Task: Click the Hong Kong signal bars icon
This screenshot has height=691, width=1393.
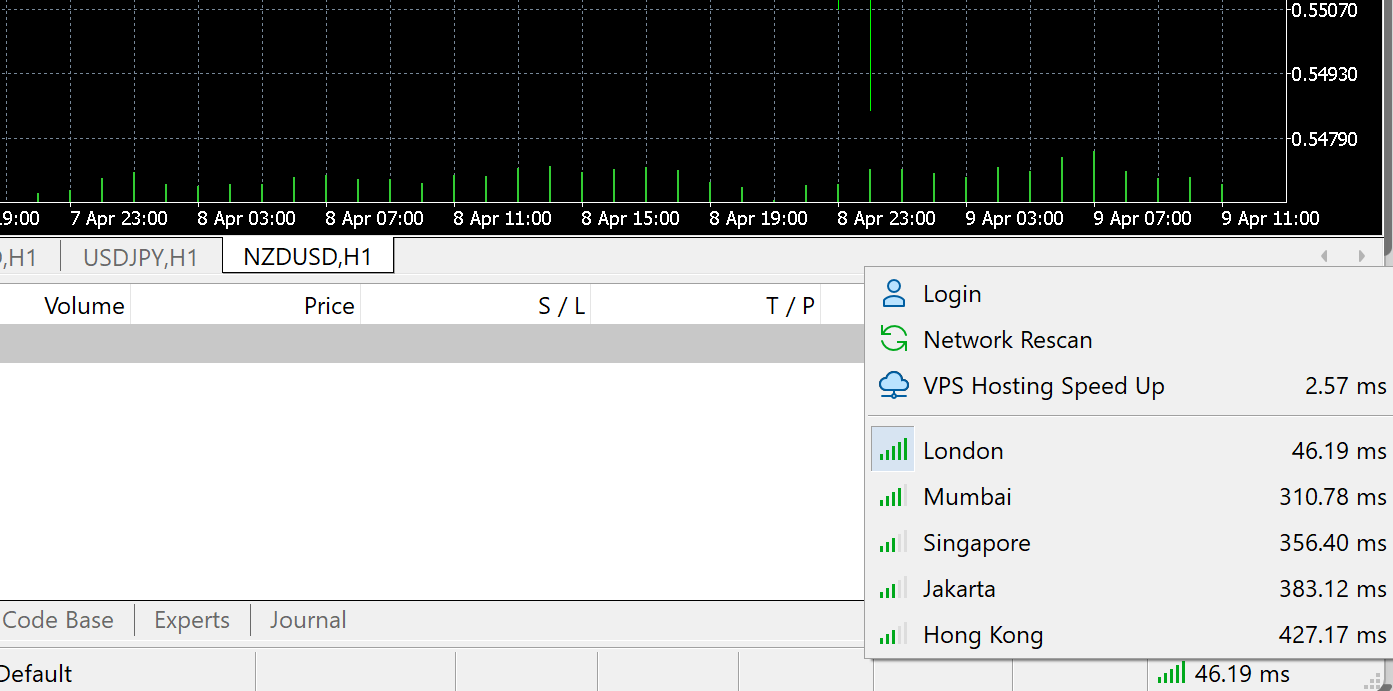Action: coord(893,635)
